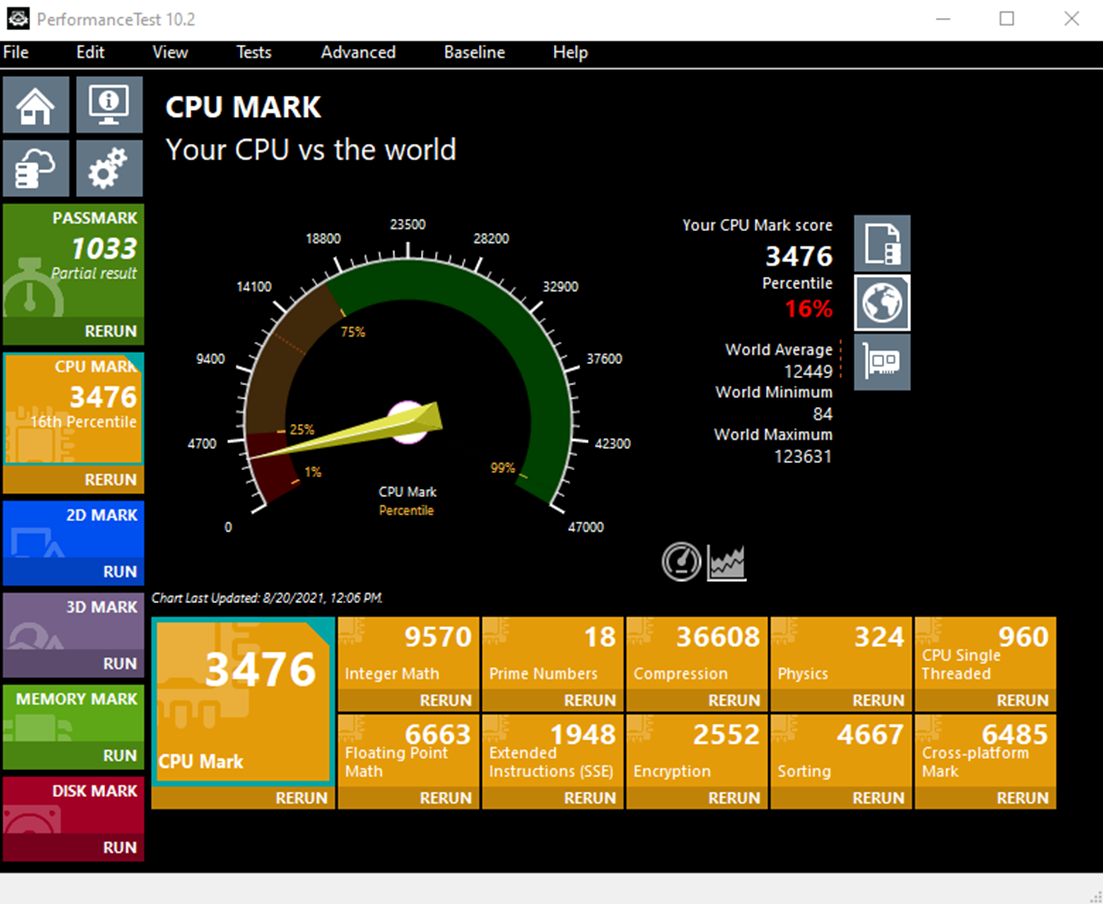Rerun the Prime Numbers test
The image size is (1103, 904).
[x=553, y=700]
